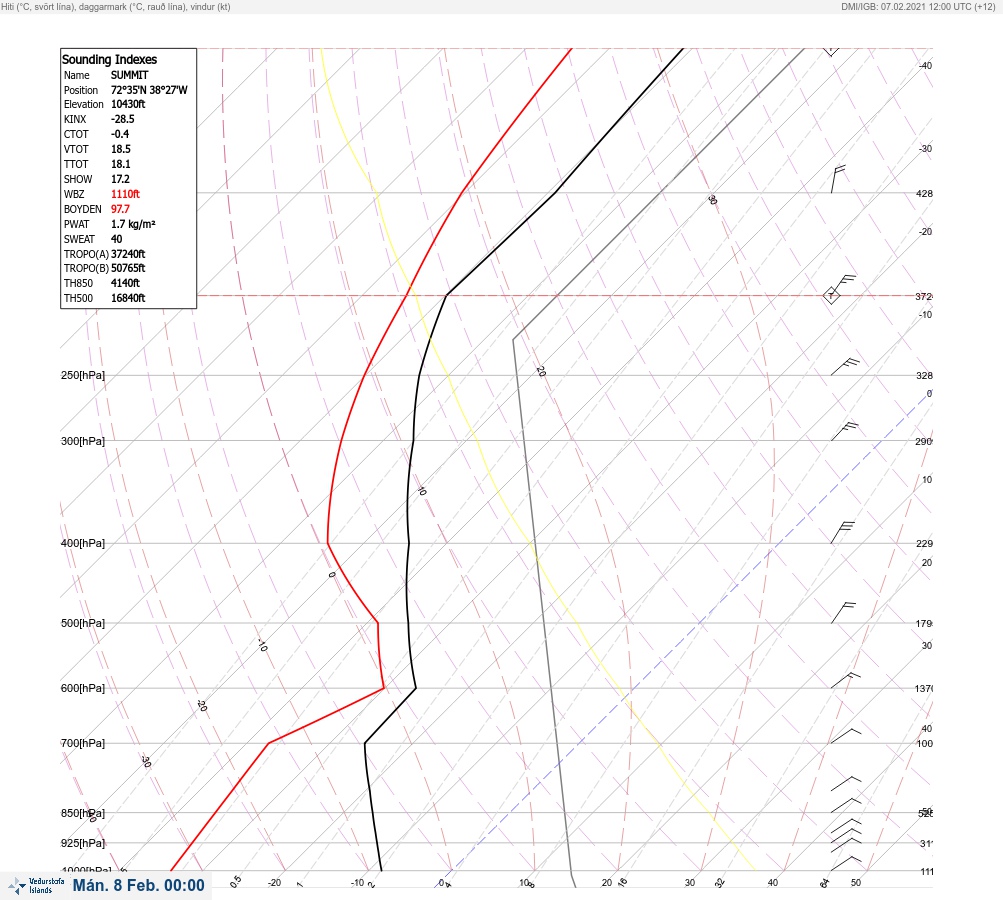
Task: Select the TH500 value "16840ft"
Action: click(128, 298)
